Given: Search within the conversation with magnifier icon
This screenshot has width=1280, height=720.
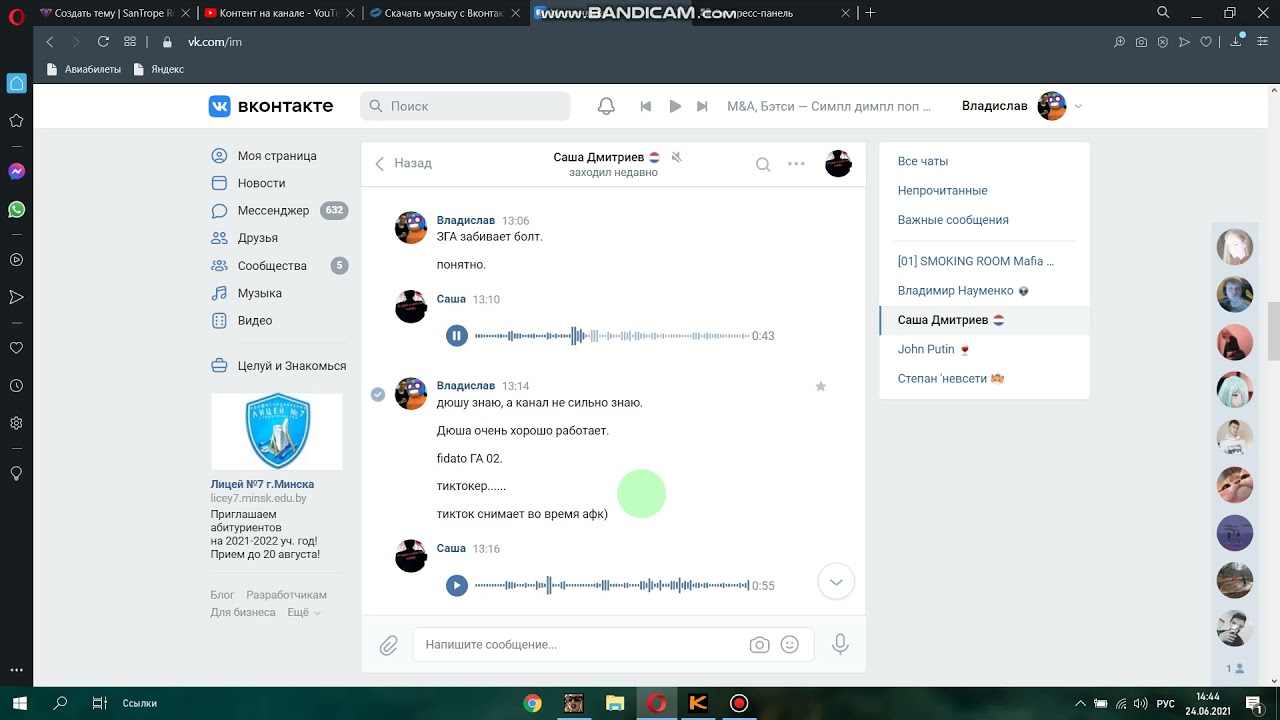Looking at the screenshot, I should [763, 164].
